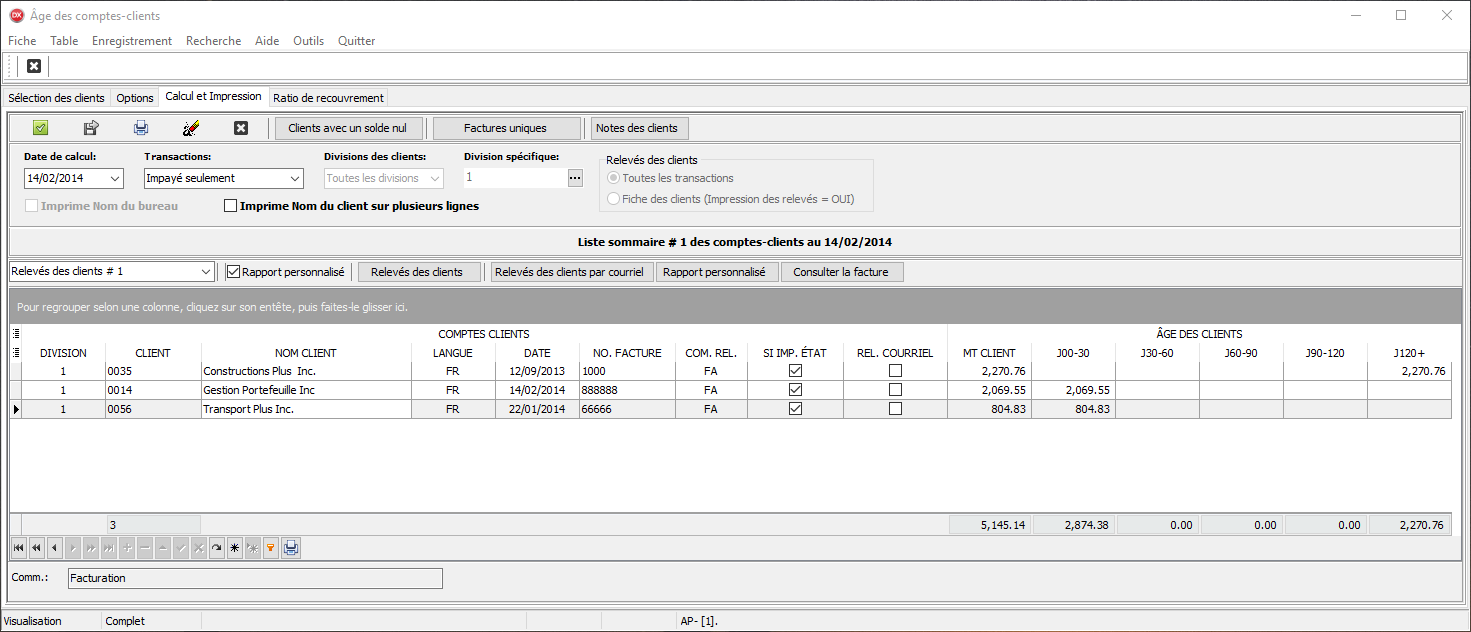1471x632 pixels.
Task: Switch to the Sélection des clients tab
Action: point(56,98)
